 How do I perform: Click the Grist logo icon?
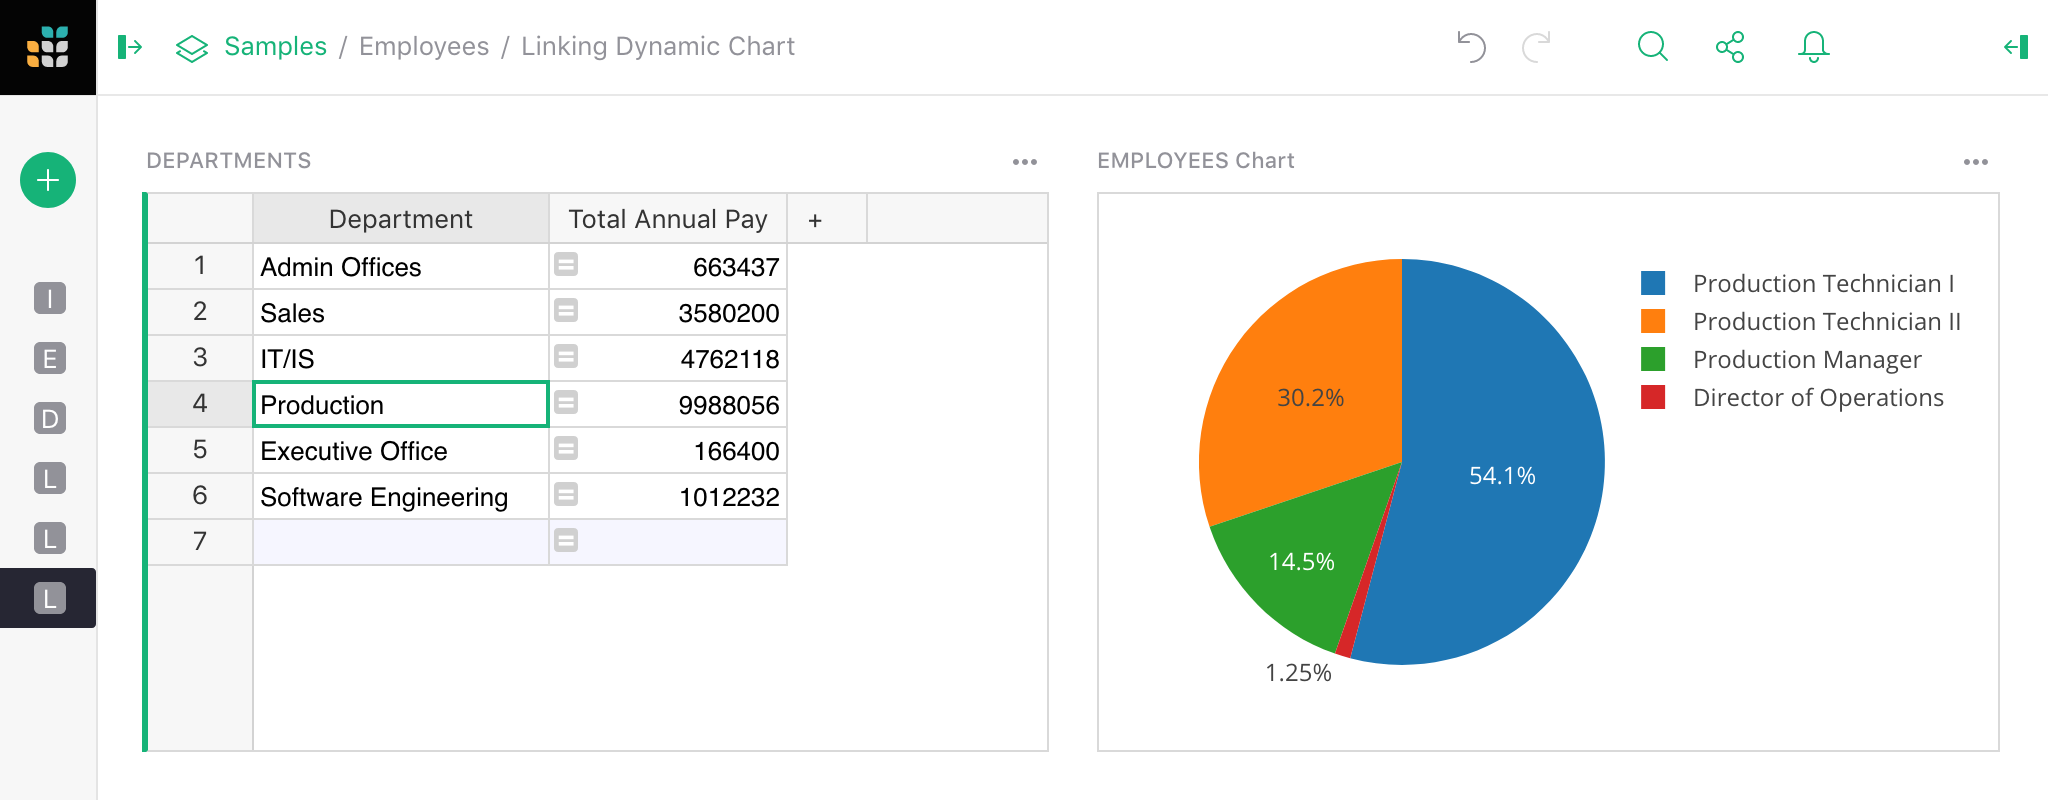point(47,47)
